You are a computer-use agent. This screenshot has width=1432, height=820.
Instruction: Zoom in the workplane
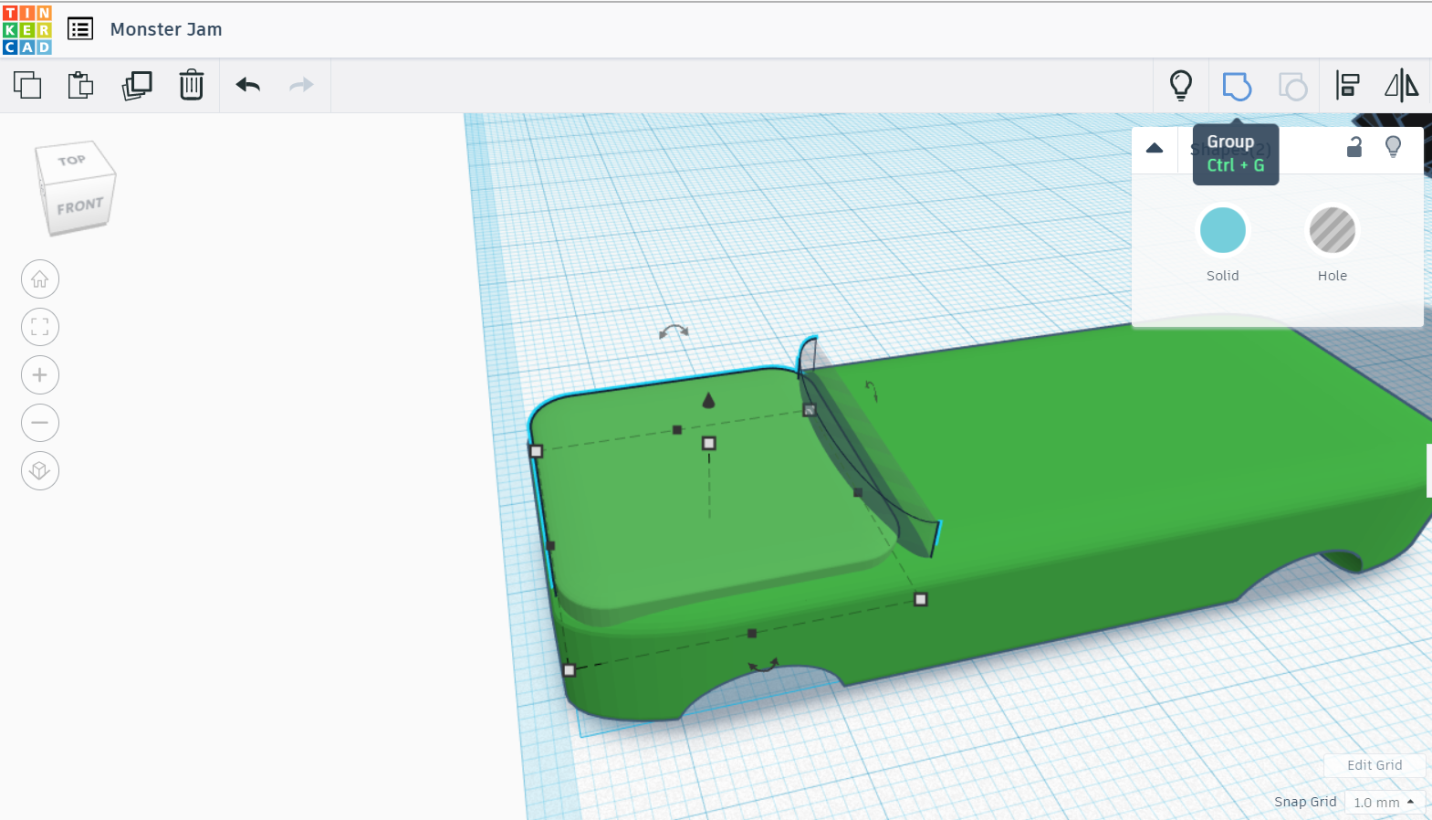[x=40, y=375]
